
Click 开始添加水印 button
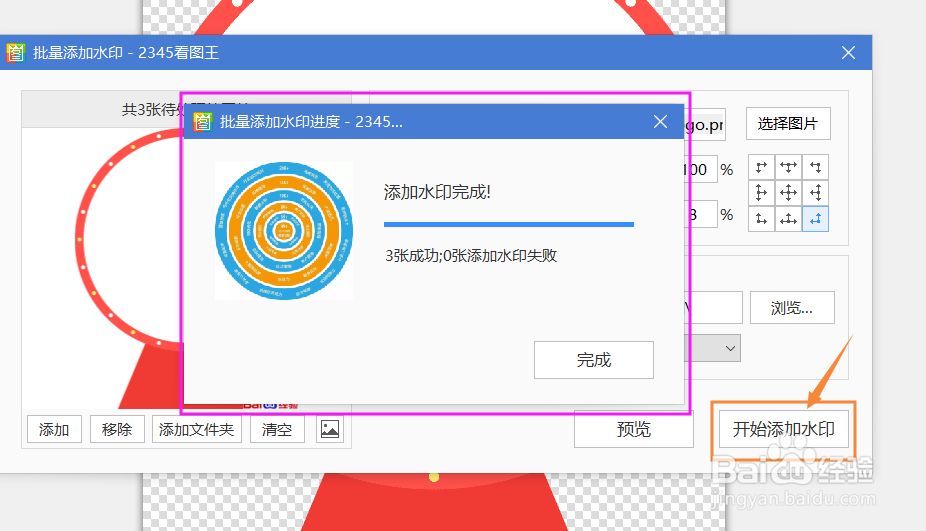783,429
